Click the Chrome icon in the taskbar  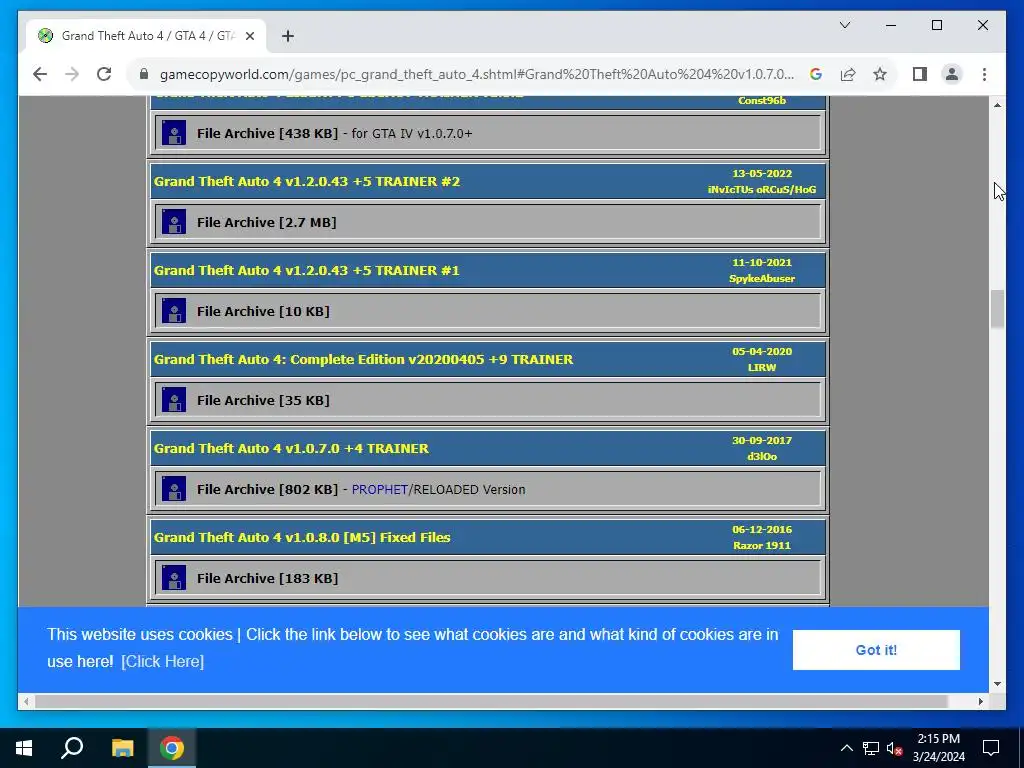point(172,748)
